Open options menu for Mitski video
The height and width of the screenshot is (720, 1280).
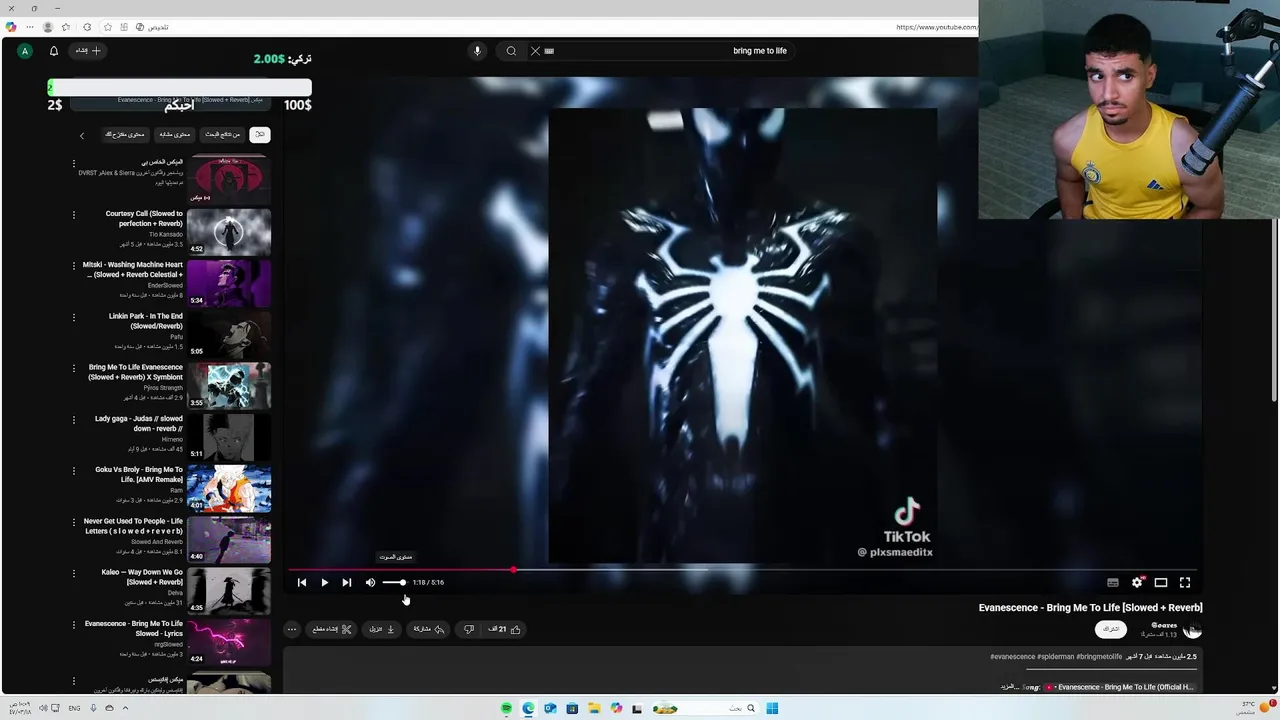(73, 266)
